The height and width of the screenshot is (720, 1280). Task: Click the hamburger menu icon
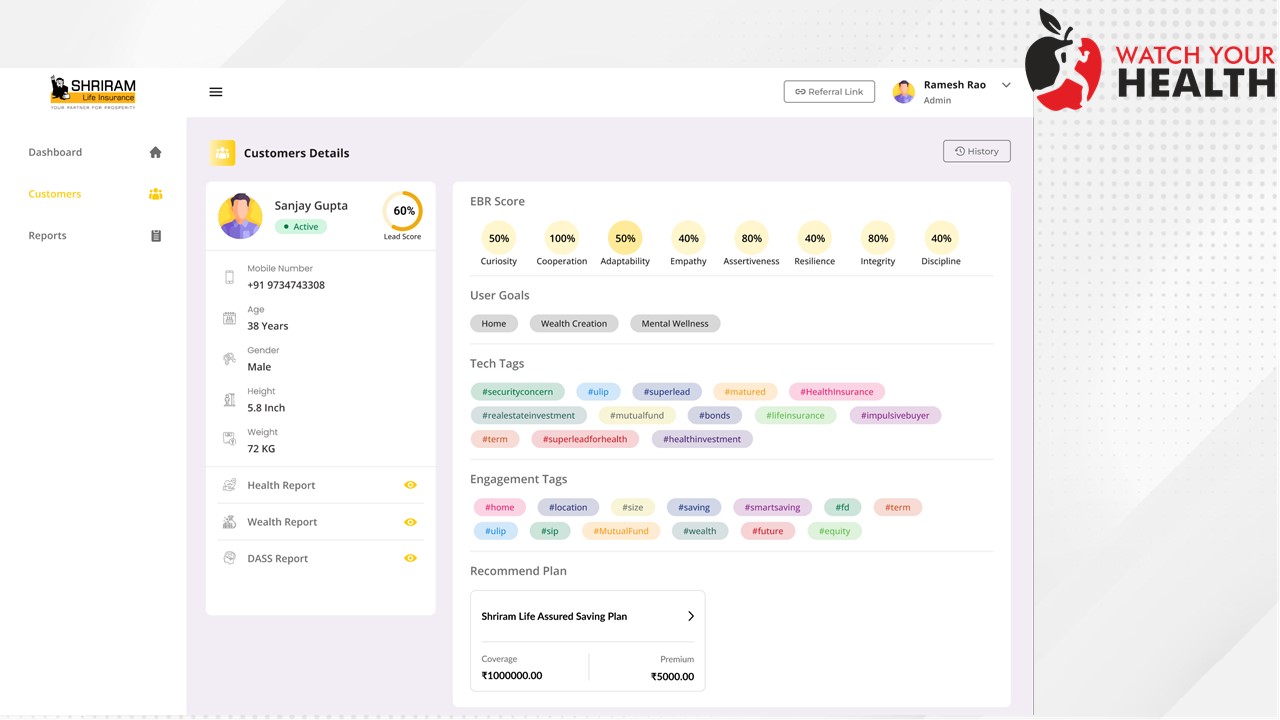215,92
